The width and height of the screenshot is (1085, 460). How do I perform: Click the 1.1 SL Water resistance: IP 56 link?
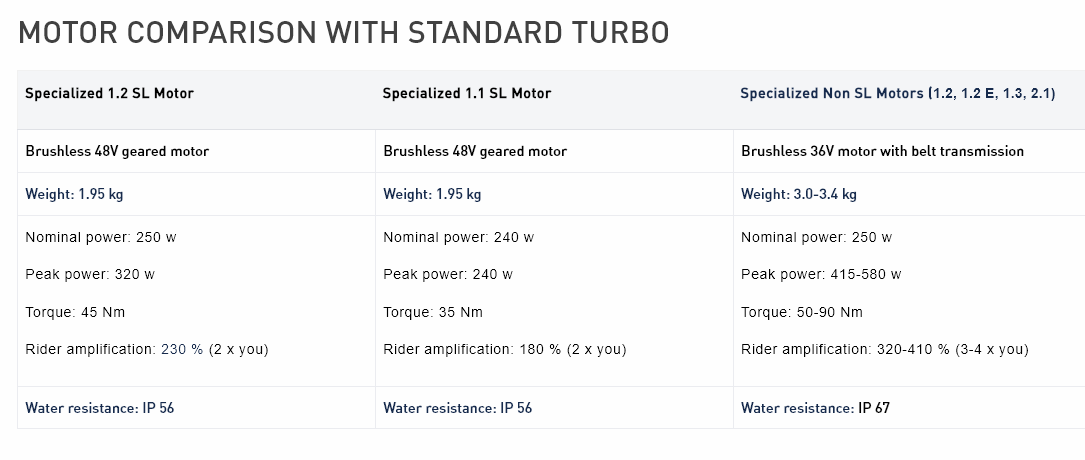[x=458, y=408]
